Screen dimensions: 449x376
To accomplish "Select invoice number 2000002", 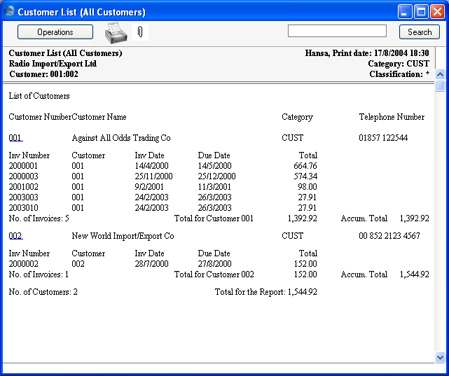I will click(23, 264).
